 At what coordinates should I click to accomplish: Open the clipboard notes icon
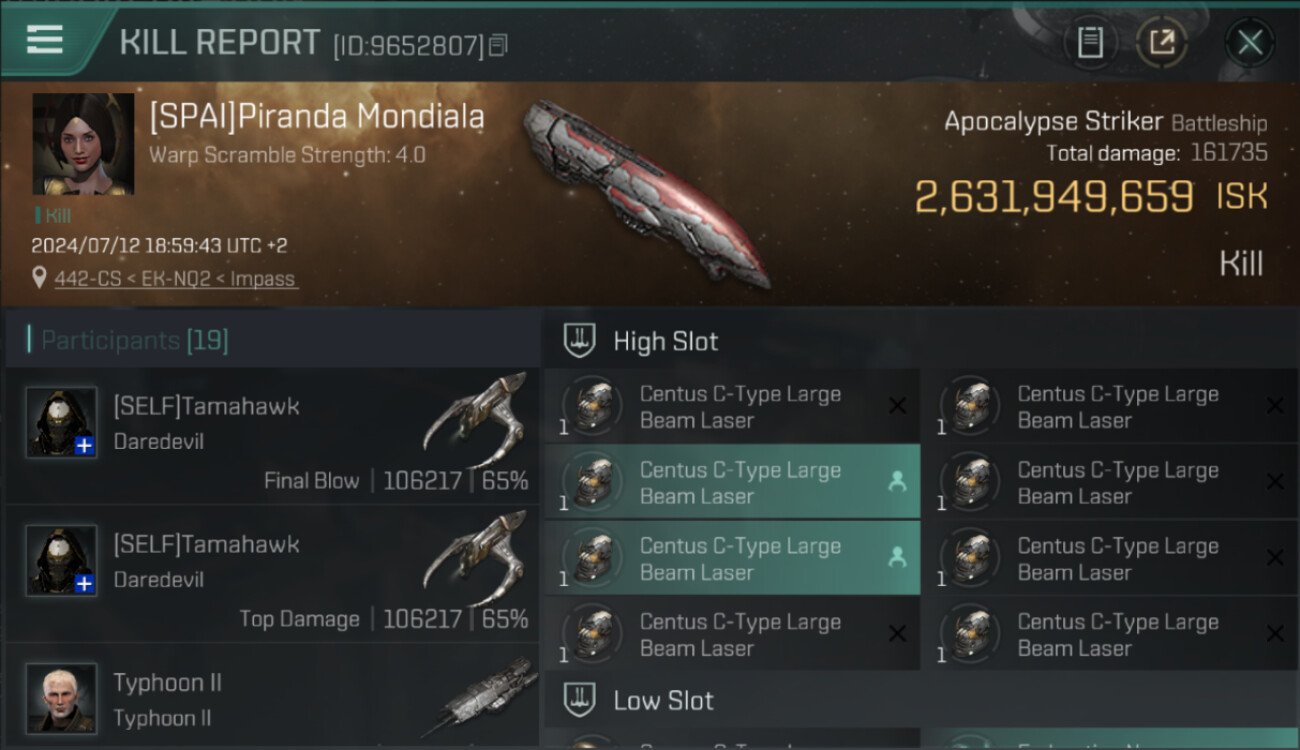(x=1090, y=43)
